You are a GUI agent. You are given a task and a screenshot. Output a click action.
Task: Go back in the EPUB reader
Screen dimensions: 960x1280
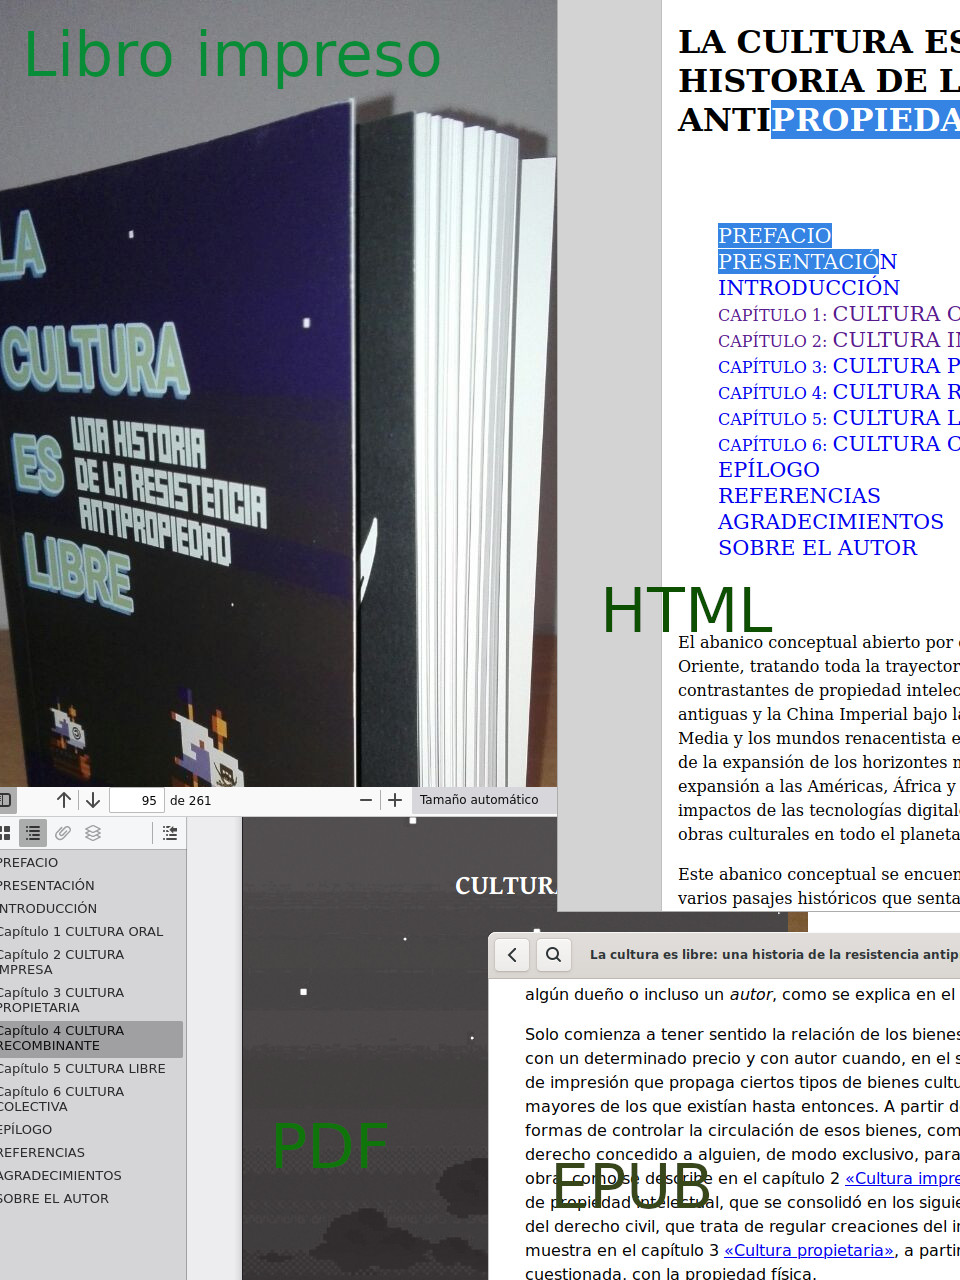(x=512, y=955)
